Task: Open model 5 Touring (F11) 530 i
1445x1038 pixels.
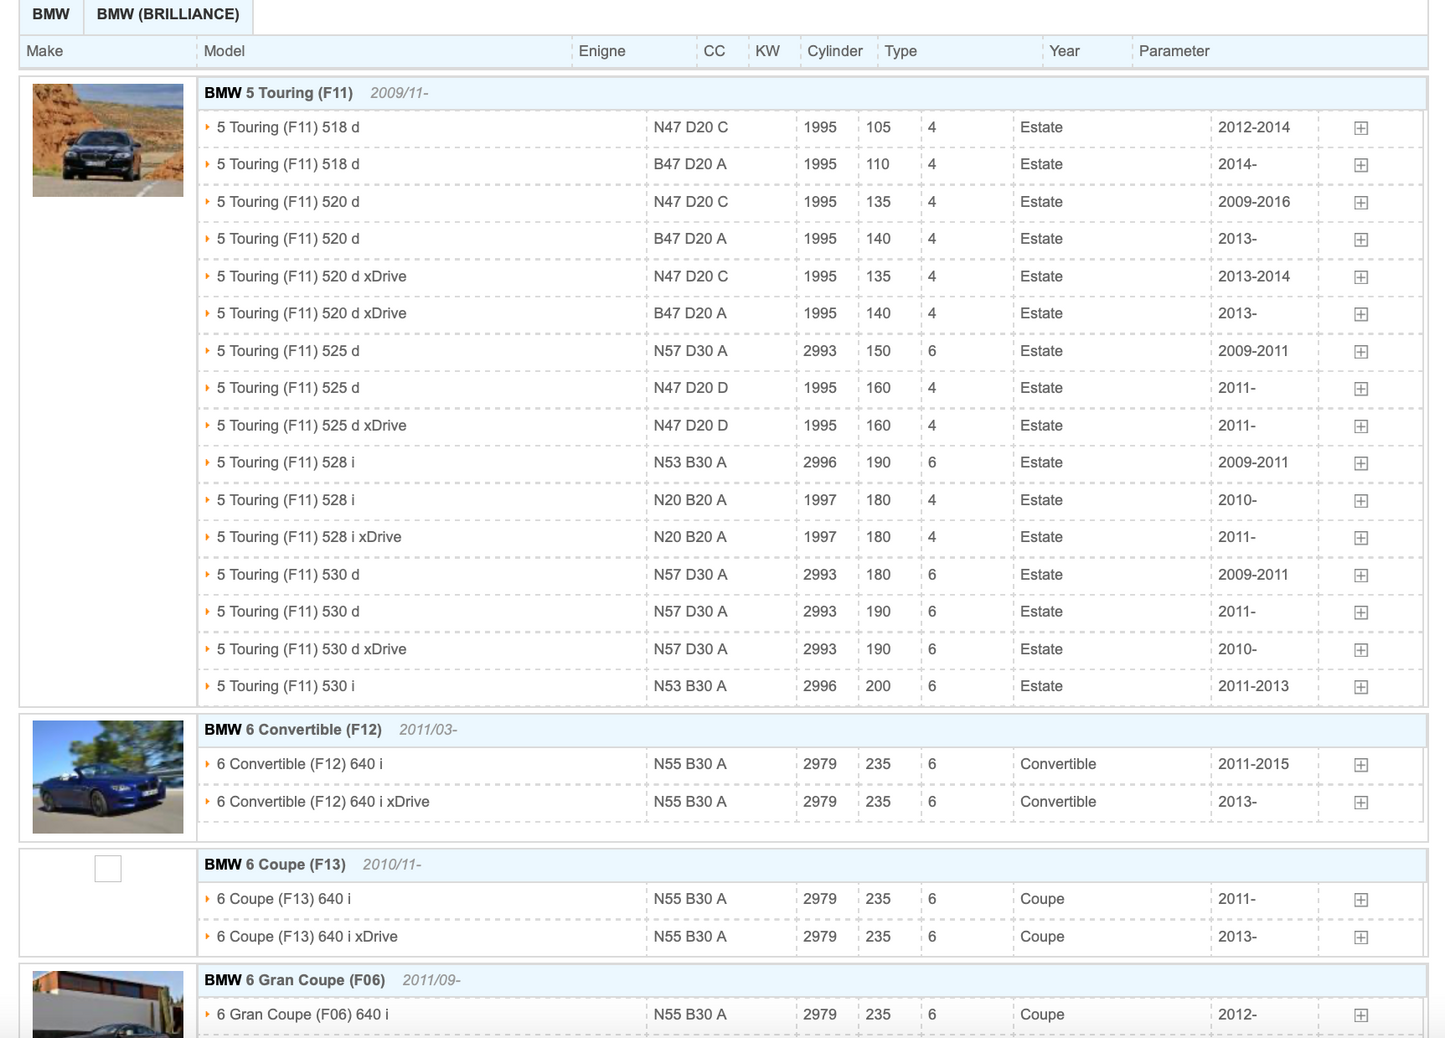Action: point(286,687)
